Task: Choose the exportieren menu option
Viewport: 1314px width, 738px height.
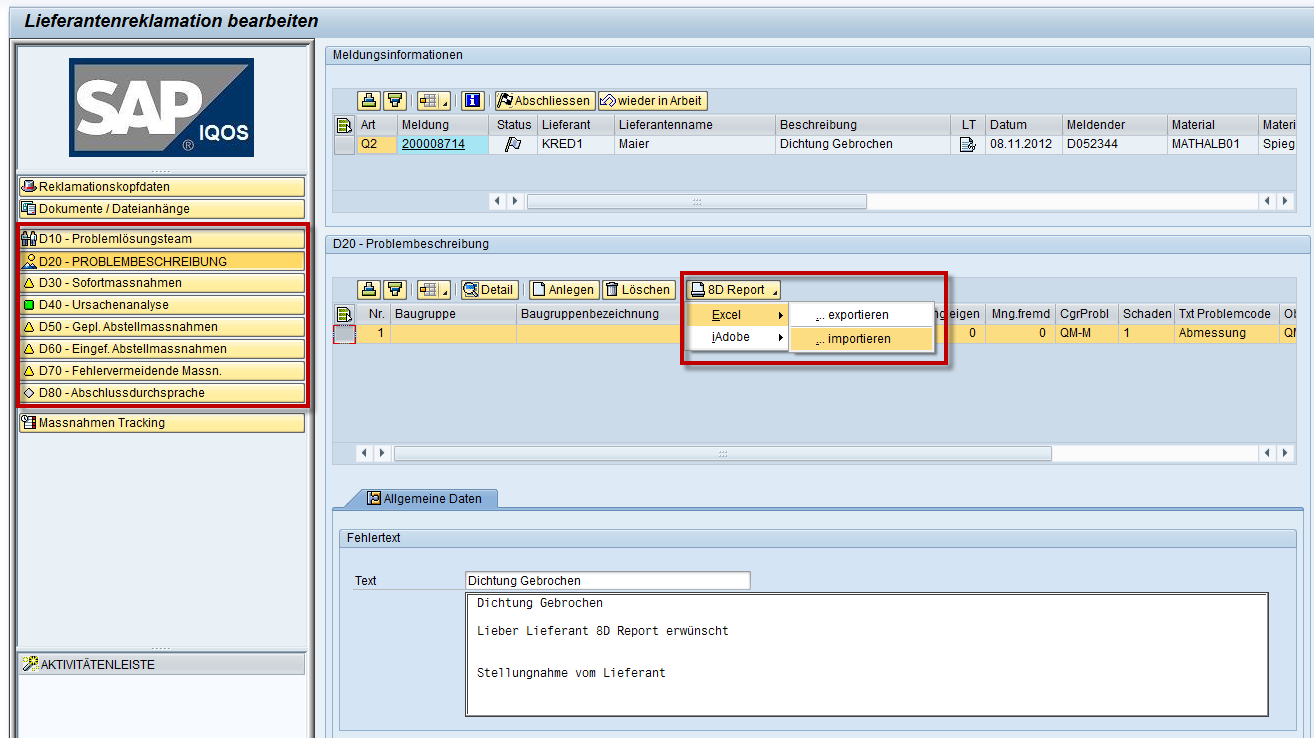Action: tap(862, 315)
